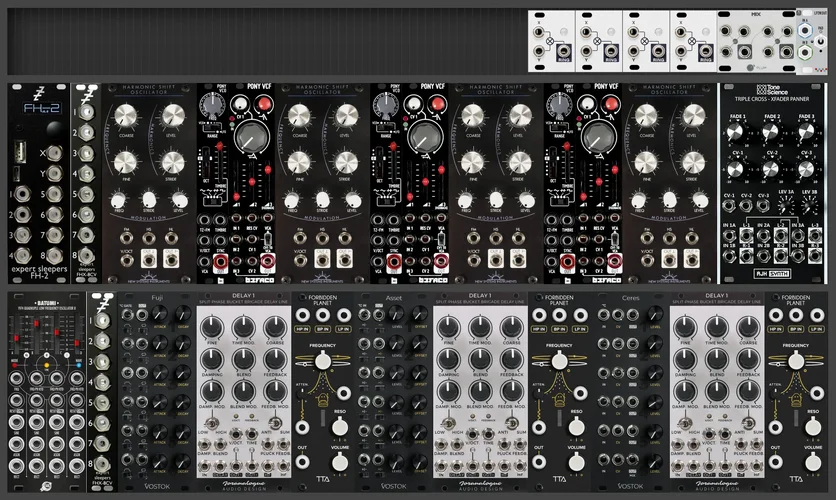Turn Coarse knob on leftmost Harmonic Shift Oscillator
The width and height of the screenshot is (836, 500).
pos(126,115)
